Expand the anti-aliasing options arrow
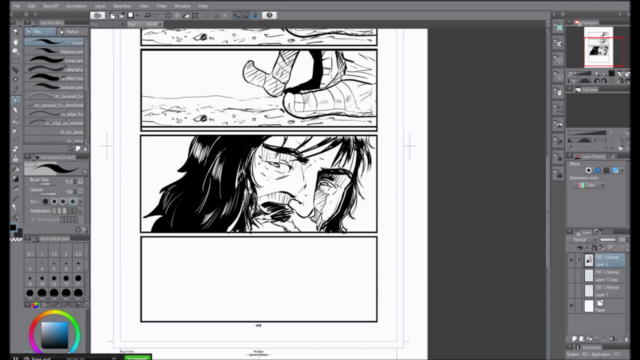Viewport: 640px width, 360px height. (x=80, y=201)
